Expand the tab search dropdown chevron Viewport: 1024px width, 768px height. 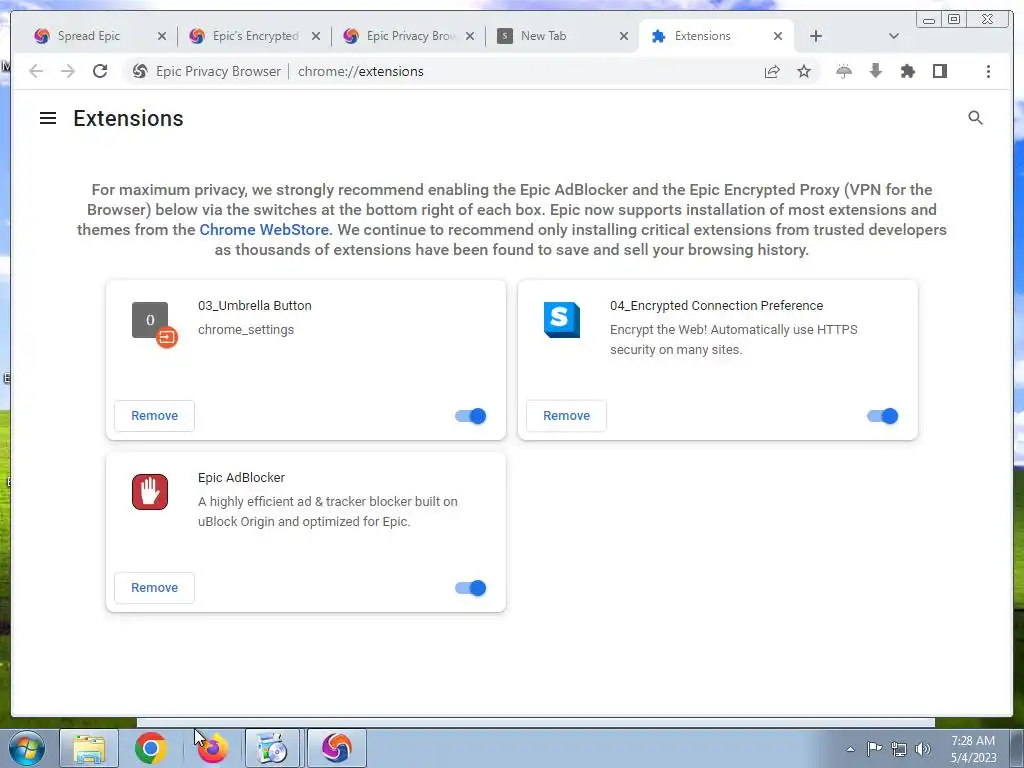tap(894, 36)
